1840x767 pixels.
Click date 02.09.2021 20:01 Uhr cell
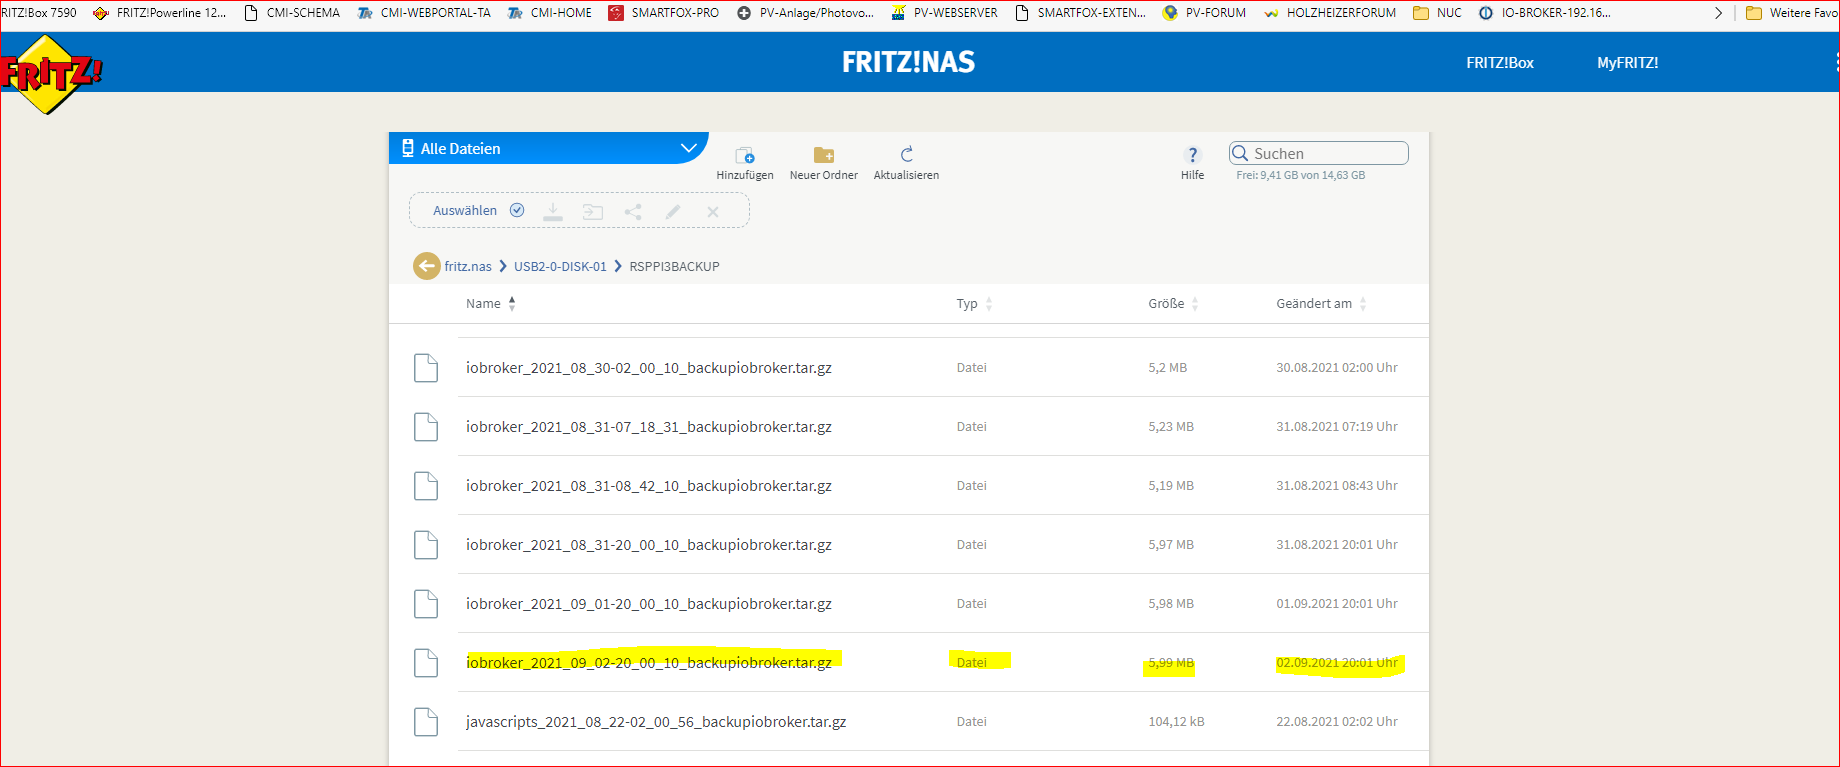pos(1337,663)
